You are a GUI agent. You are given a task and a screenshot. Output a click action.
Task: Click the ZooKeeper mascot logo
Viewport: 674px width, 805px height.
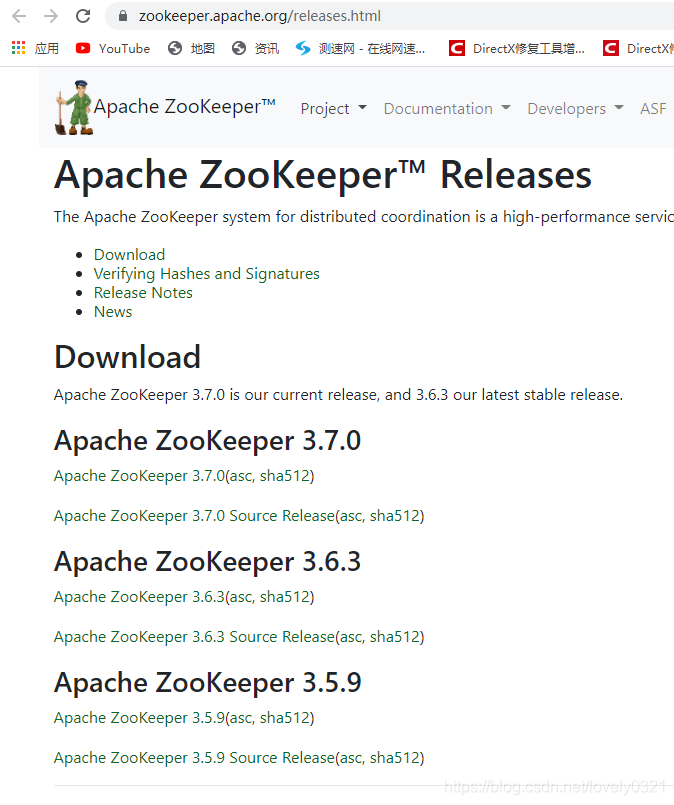(x=74, y=107)
